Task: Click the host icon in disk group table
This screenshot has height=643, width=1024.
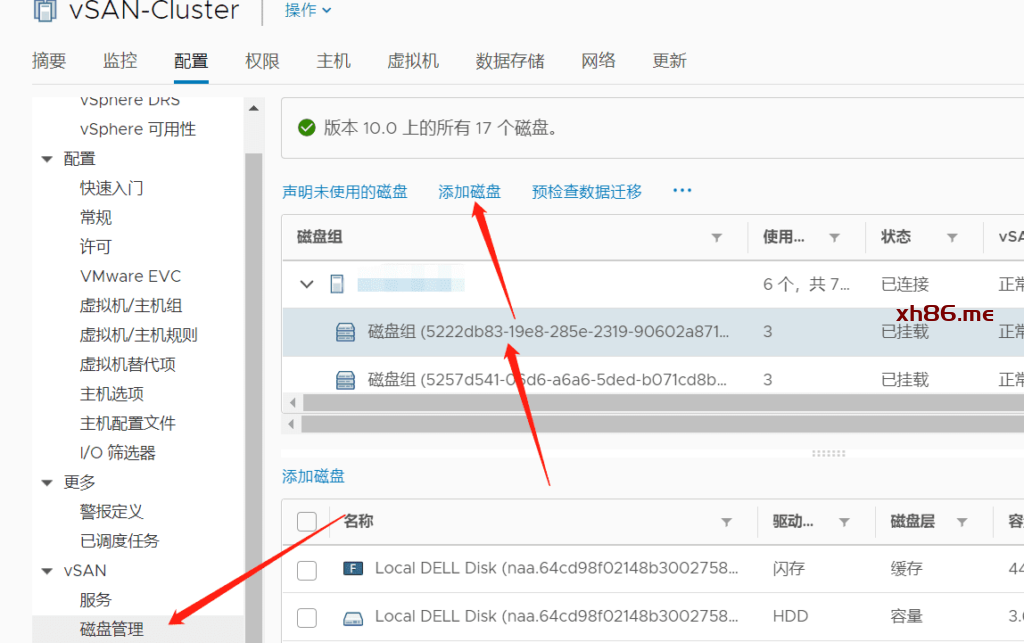Action: 337,284
